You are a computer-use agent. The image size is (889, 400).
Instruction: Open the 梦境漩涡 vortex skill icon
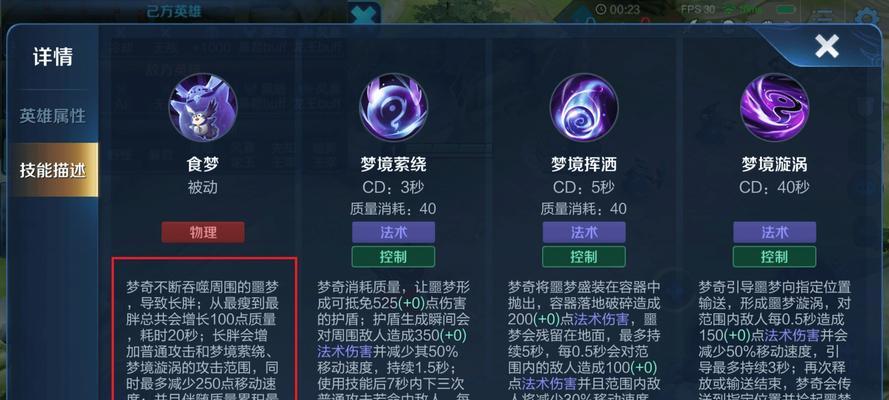click(x=774, y=108)
